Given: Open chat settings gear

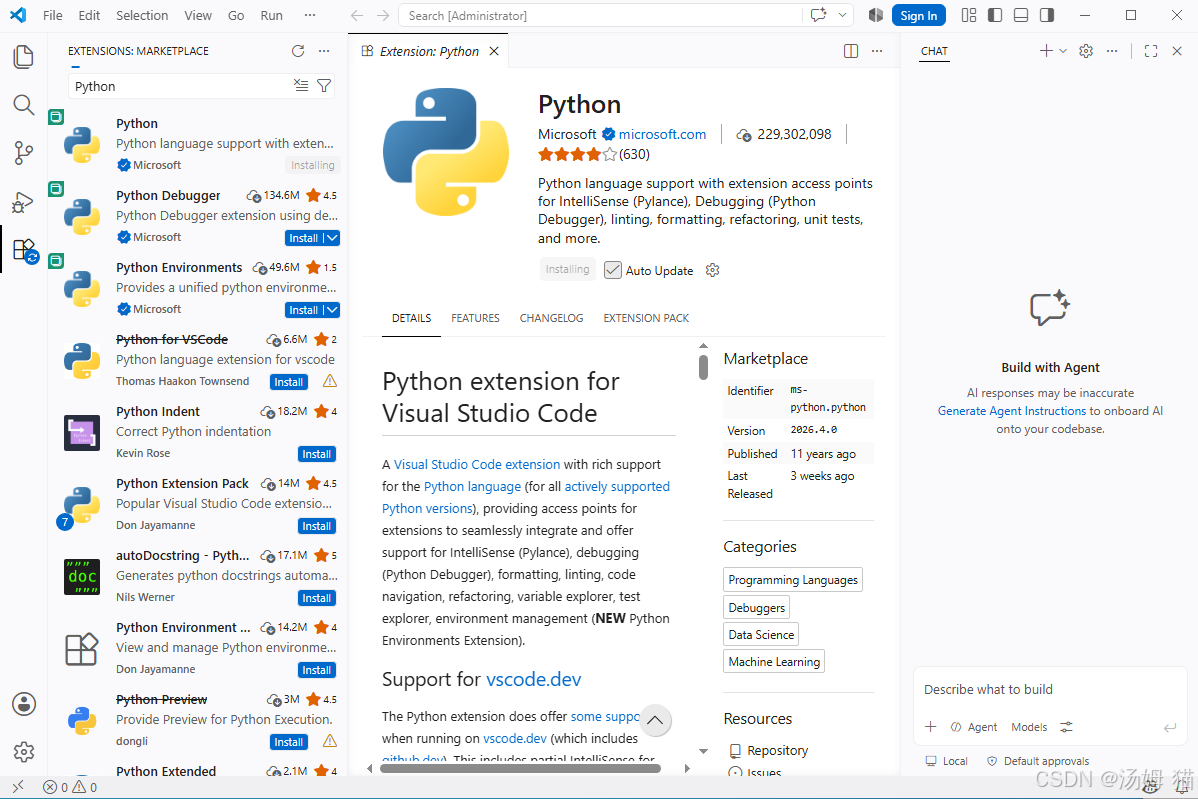Looking at the screenshot, I should tap(1086, 51).
